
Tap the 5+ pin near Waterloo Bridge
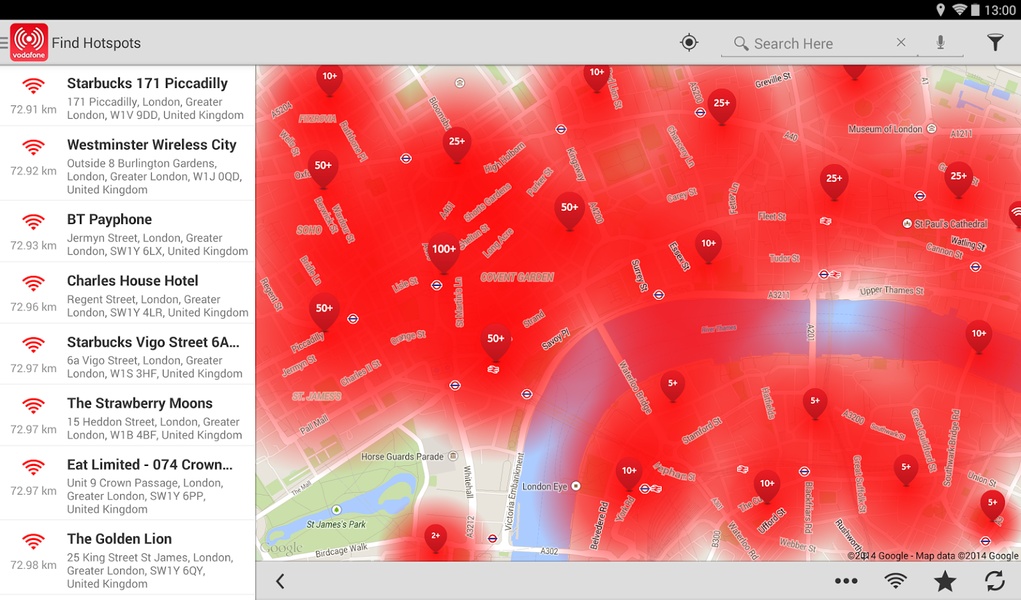(x=673, y=386)
